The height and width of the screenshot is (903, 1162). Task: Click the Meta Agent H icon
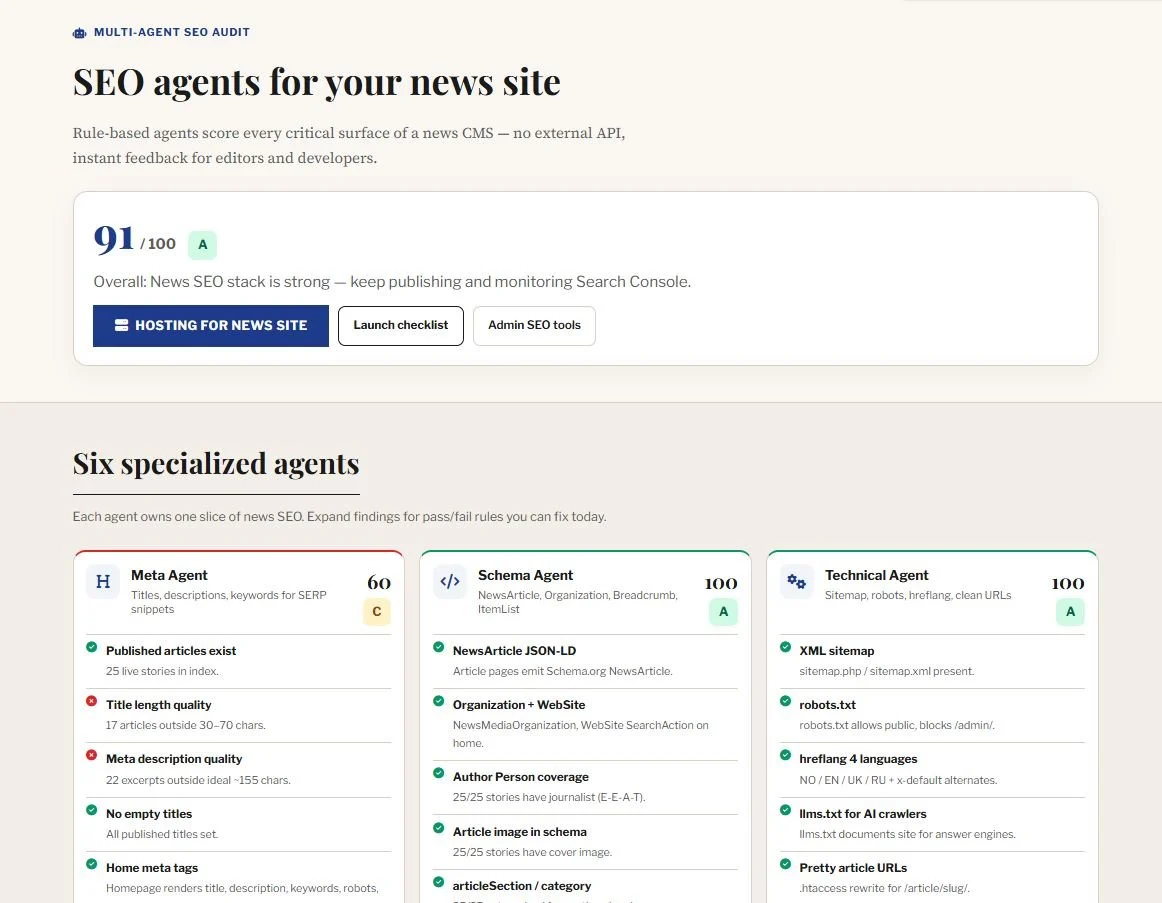coord(103,582)
